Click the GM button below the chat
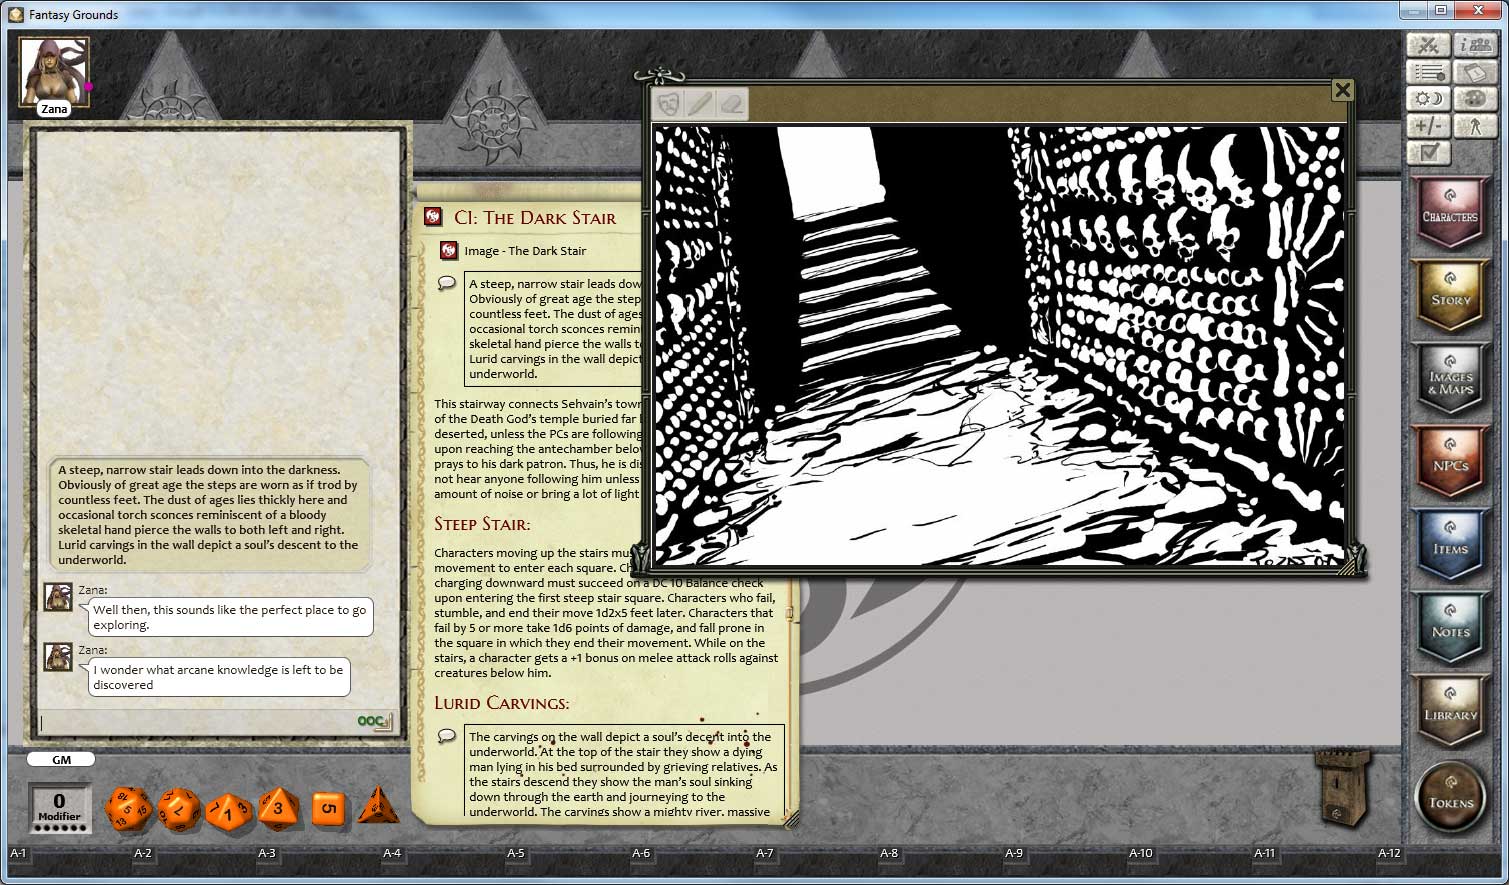The width and height of the screenshot is (1509, 885). [60, 759]
